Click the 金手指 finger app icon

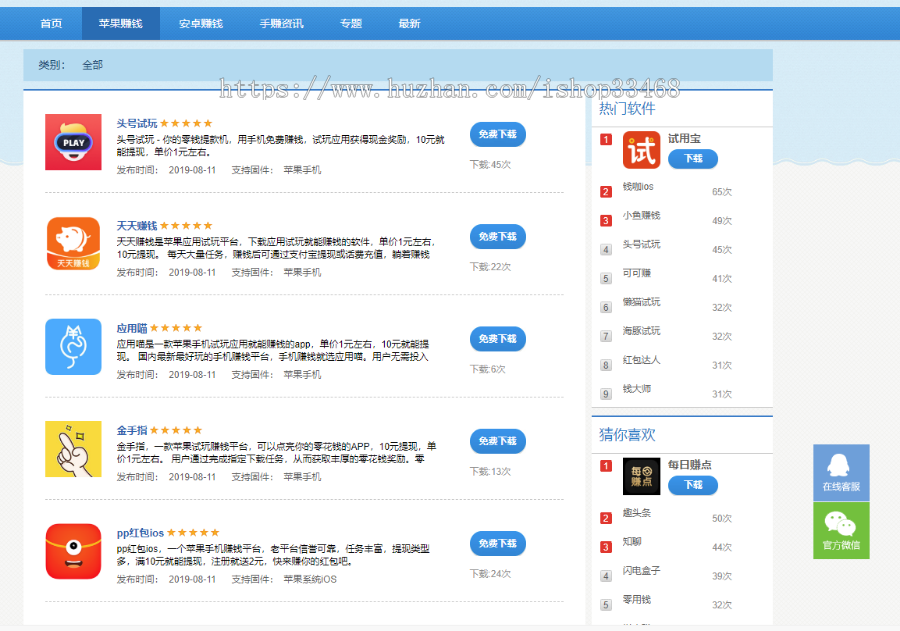point(73,449)
